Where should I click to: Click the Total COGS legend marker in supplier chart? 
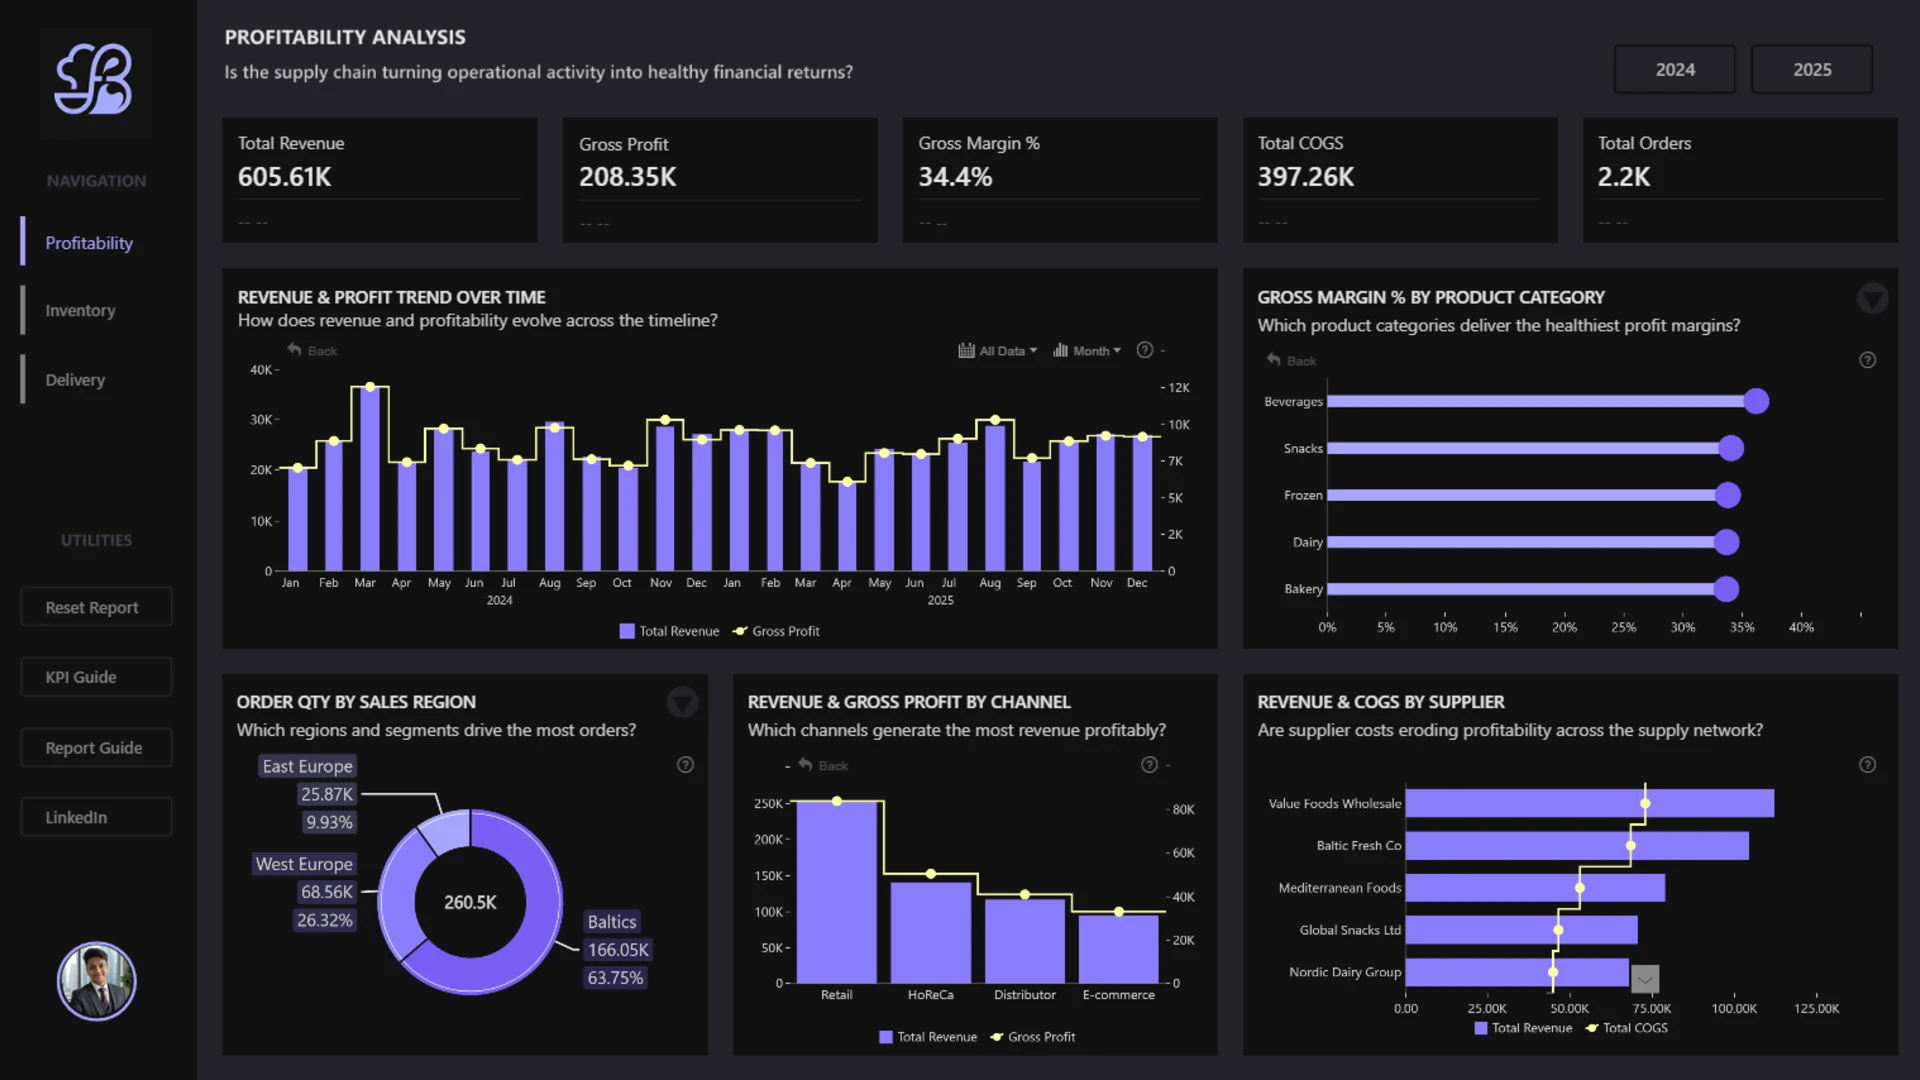(x=1591, y=1028)
